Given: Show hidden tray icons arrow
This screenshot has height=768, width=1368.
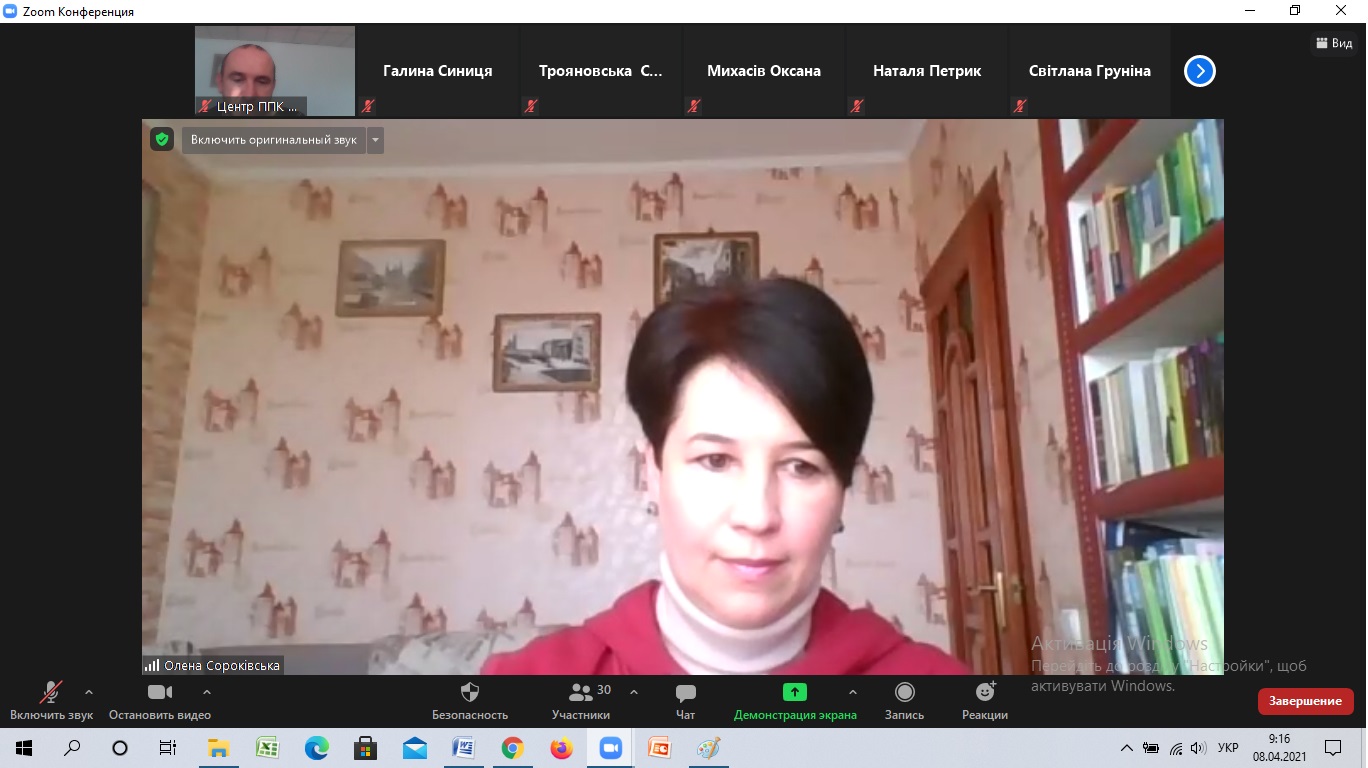Looking at the screenshot, I should pos(1127,748).
